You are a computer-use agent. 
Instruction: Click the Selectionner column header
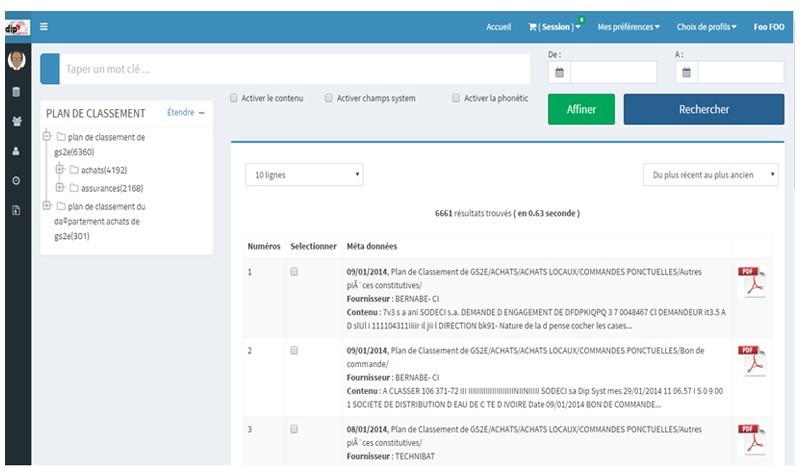pyautogui.click(x=313, y=246)
